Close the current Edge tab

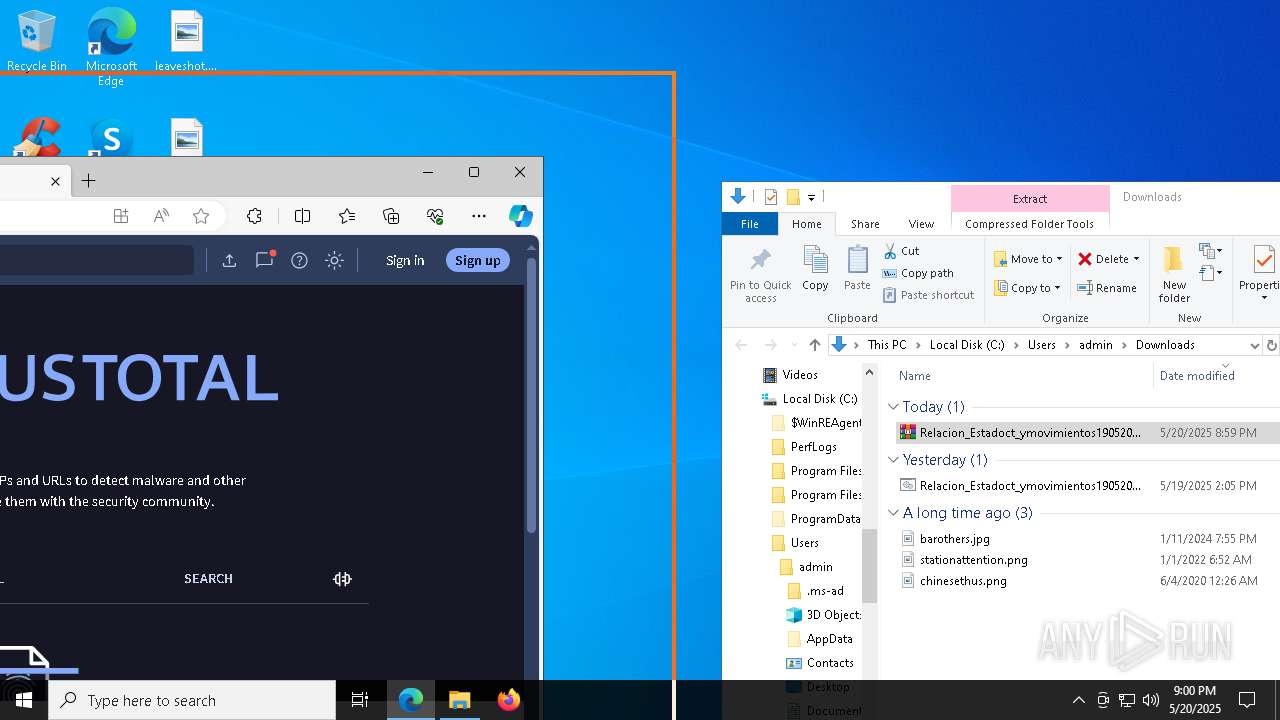(x=55, y=181)
